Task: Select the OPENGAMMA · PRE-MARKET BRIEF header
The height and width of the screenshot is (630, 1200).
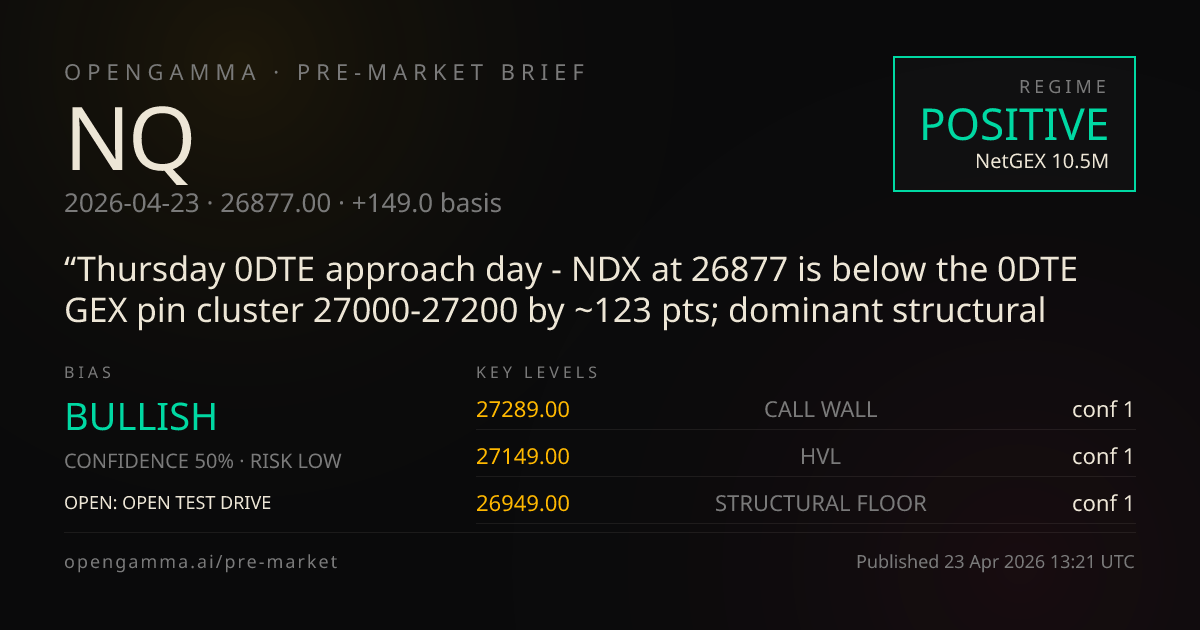Action: point(326,73)
